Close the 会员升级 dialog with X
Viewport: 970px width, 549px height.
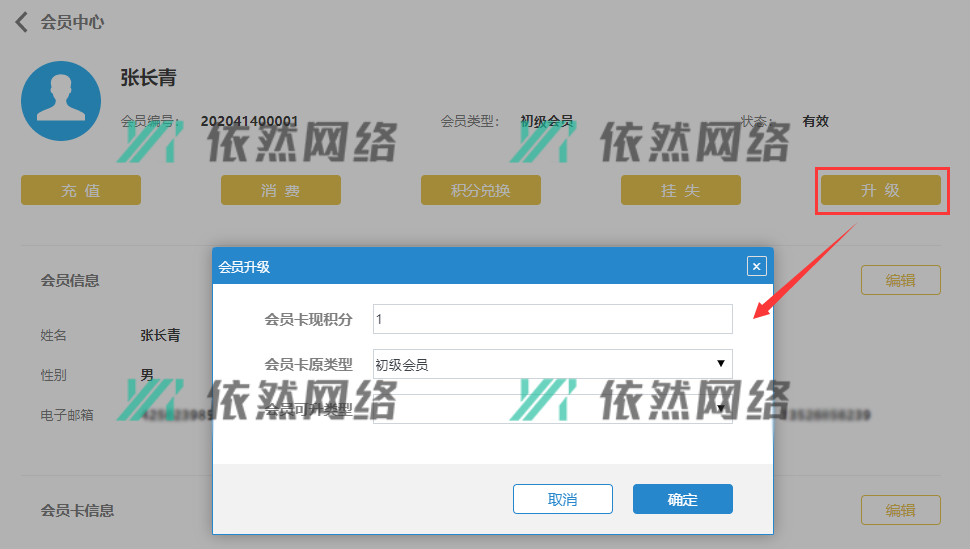tap(756, 266)
